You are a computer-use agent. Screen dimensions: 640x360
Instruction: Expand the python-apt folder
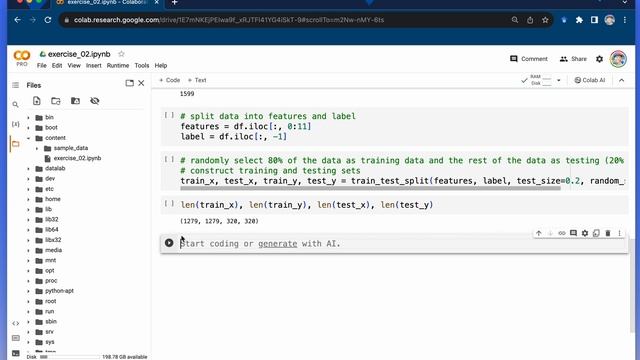[x=28, y=291]
